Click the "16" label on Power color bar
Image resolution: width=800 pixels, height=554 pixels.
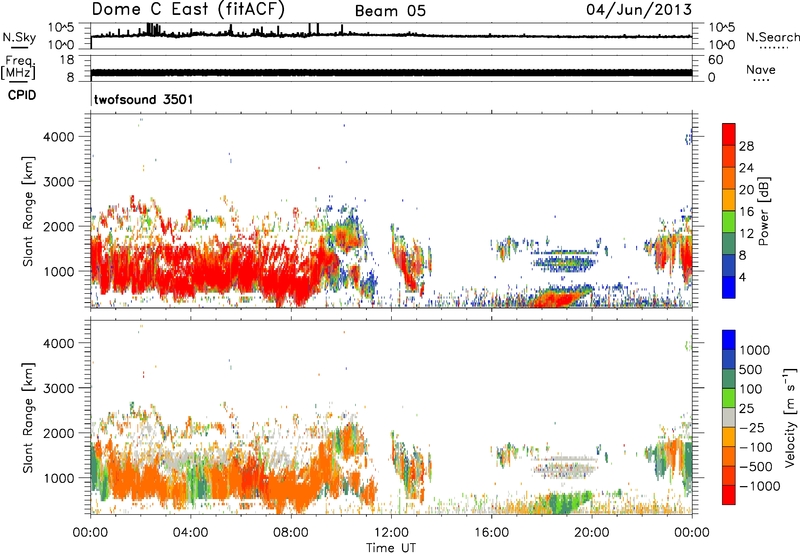tap(746, 212)
